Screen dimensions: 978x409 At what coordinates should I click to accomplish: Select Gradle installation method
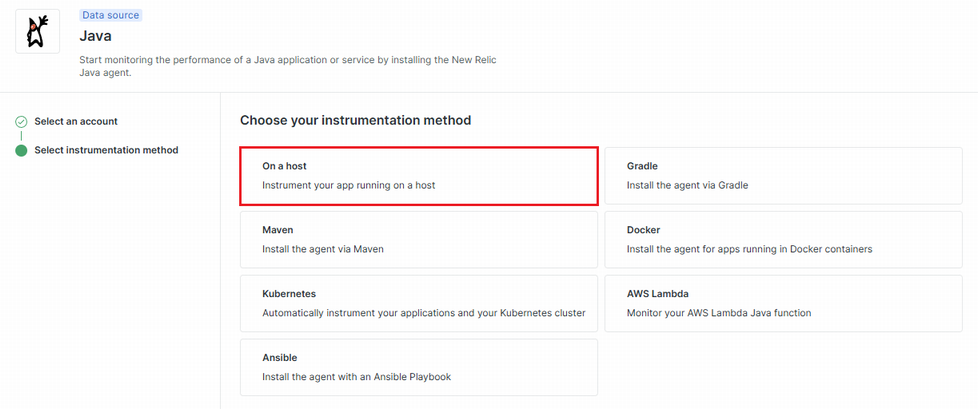[782, 176]
